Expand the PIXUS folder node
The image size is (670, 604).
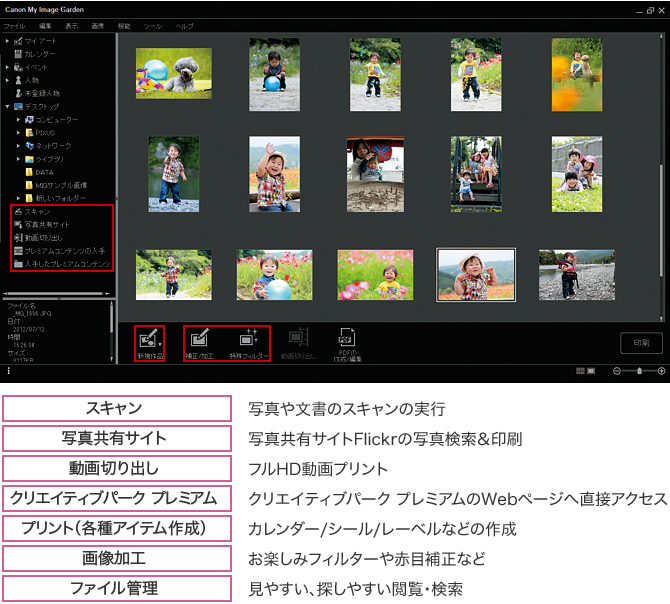coord(18,132)
